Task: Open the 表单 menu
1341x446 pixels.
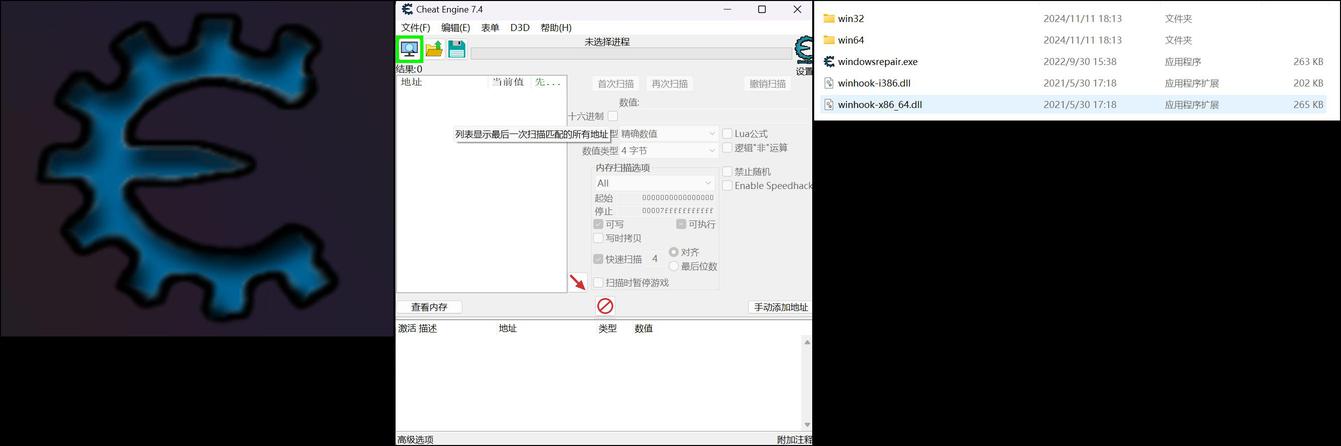Action: (490, 28)
